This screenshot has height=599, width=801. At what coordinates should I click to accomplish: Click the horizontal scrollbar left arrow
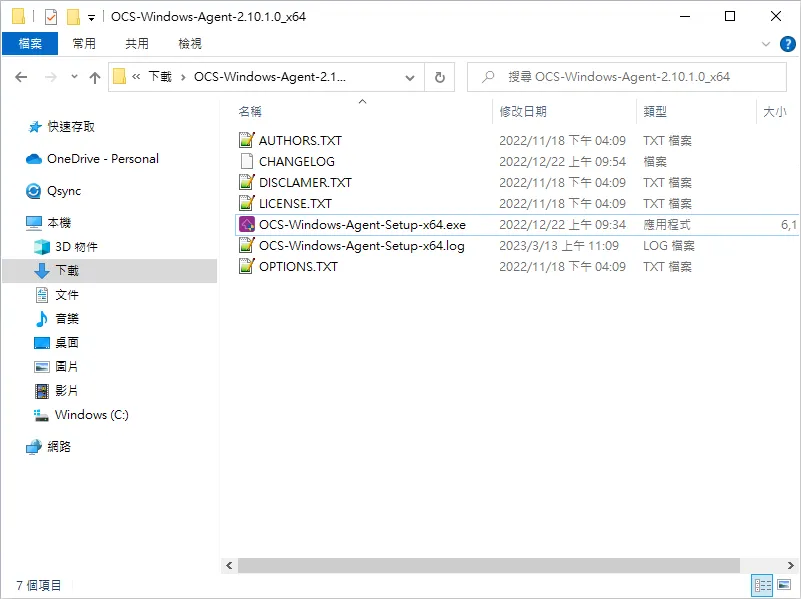pyautogui.click(x=229, y=565)
